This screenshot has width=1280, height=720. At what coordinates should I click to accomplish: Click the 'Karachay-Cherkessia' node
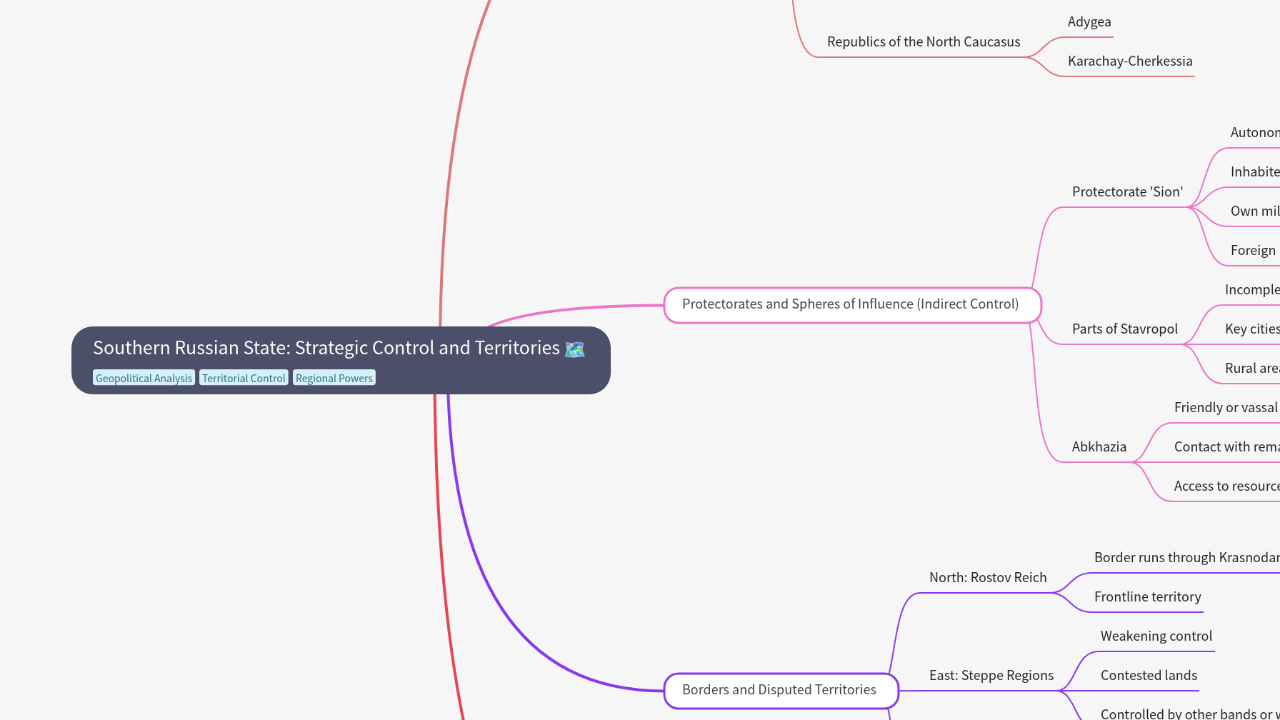[x=1130, y=60]
